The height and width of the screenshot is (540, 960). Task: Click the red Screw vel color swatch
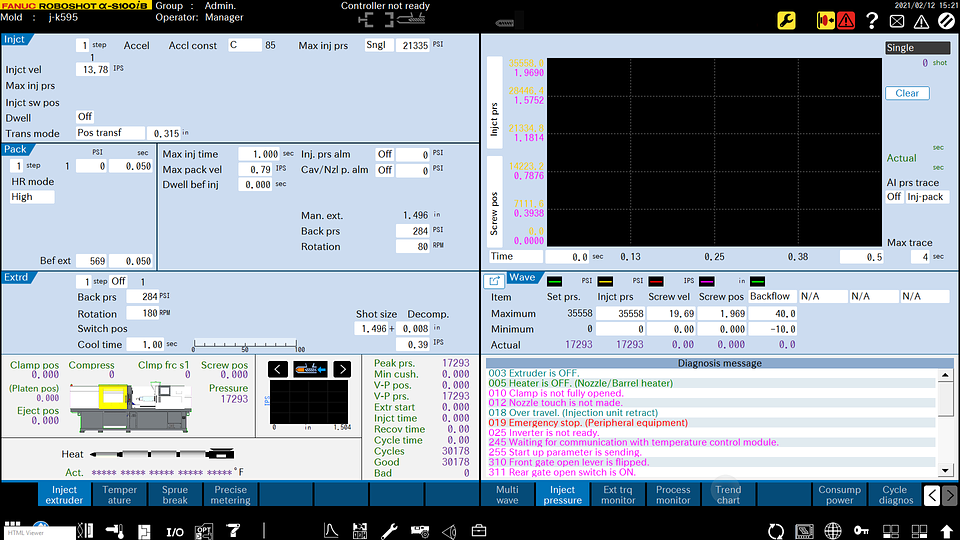[x=656, y=281]
